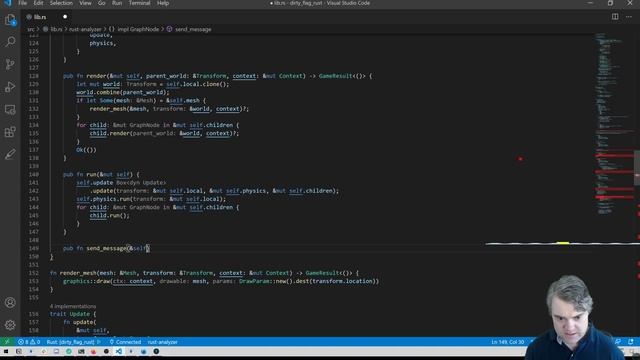Image resolution: width=640 pixels, height=360 pixels.
Task: Open errors and warnings count in status bar
Action: tap(29, 342)
